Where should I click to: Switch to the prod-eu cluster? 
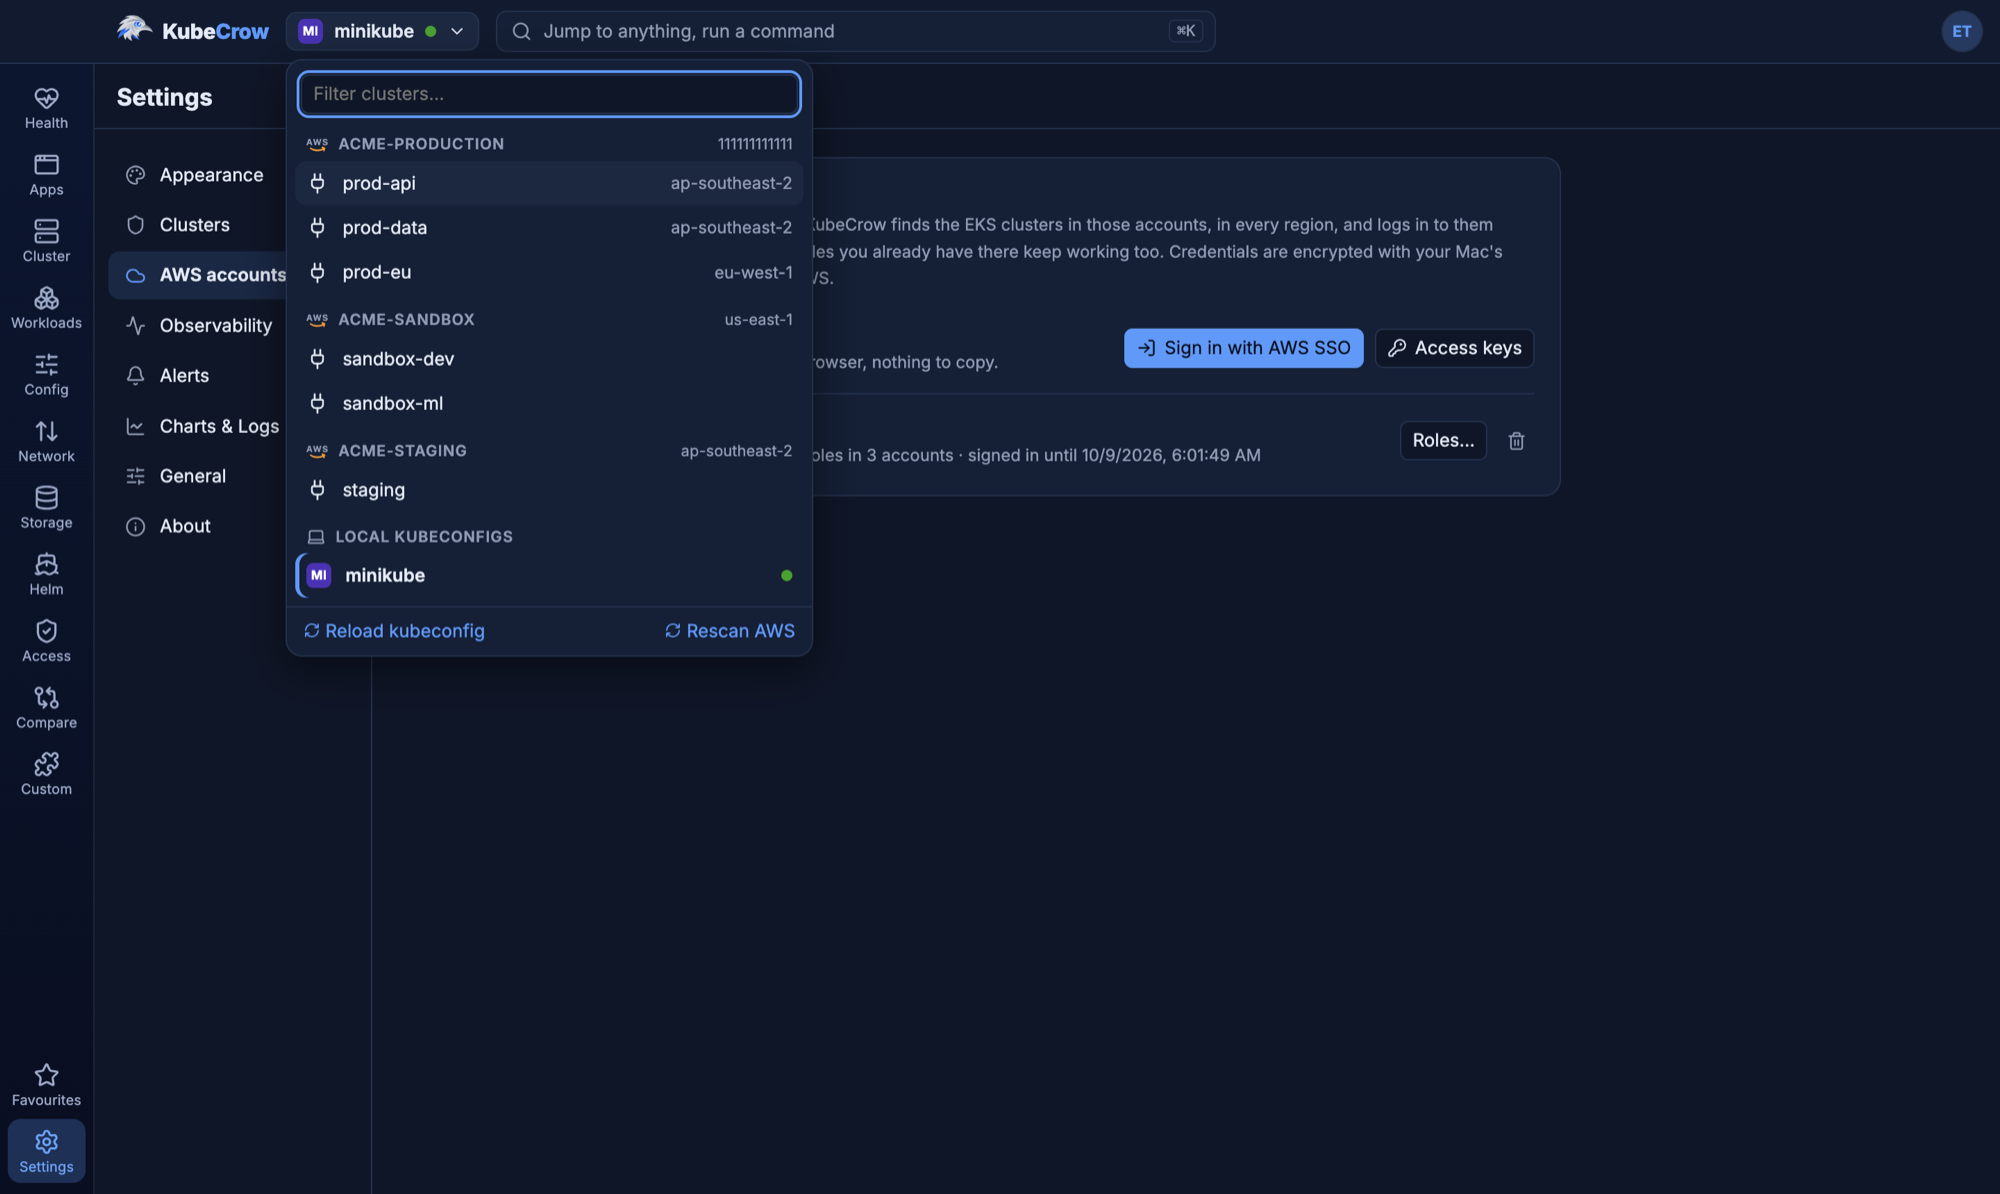549,272
